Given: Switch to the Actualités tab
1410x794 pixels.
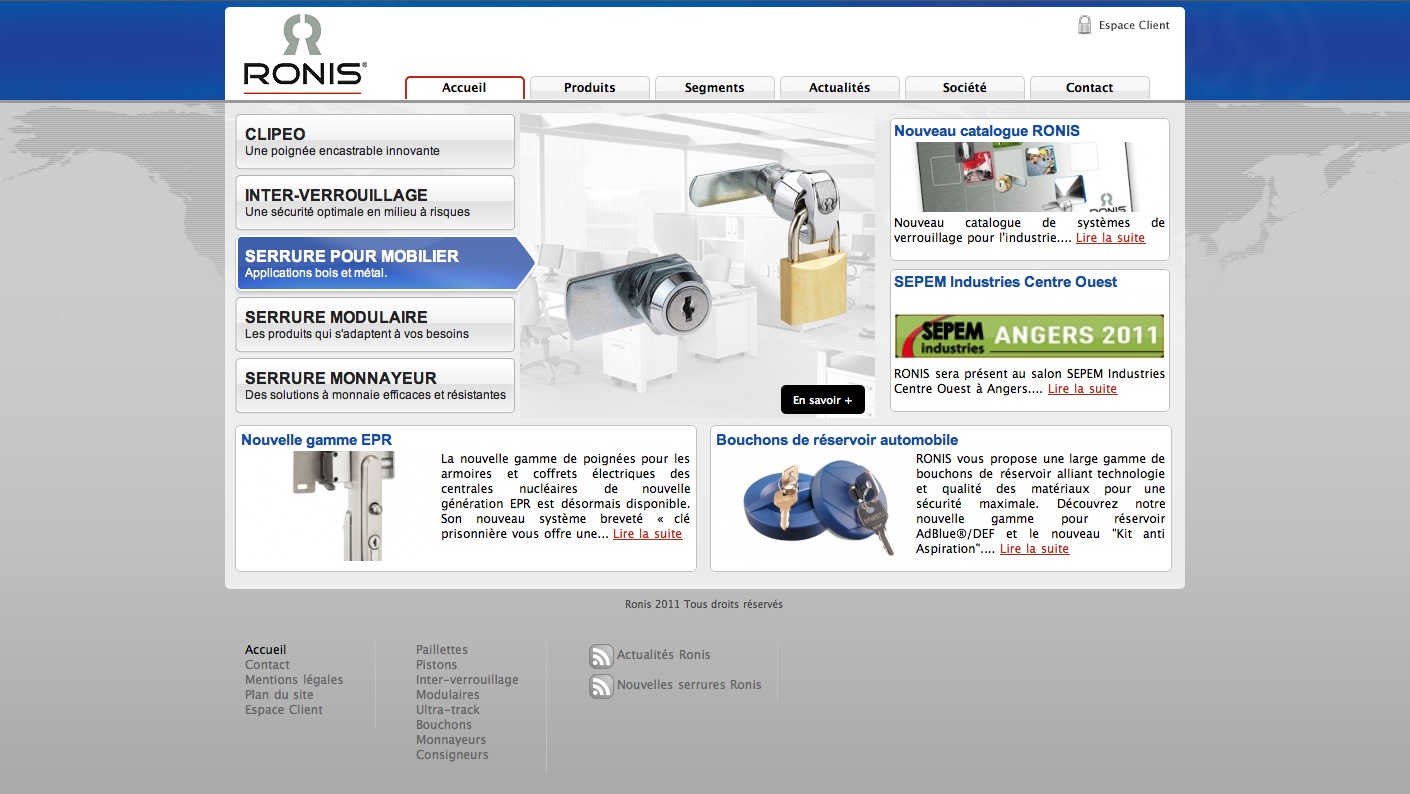Looking at the screenshot, I should click(840, 88).
